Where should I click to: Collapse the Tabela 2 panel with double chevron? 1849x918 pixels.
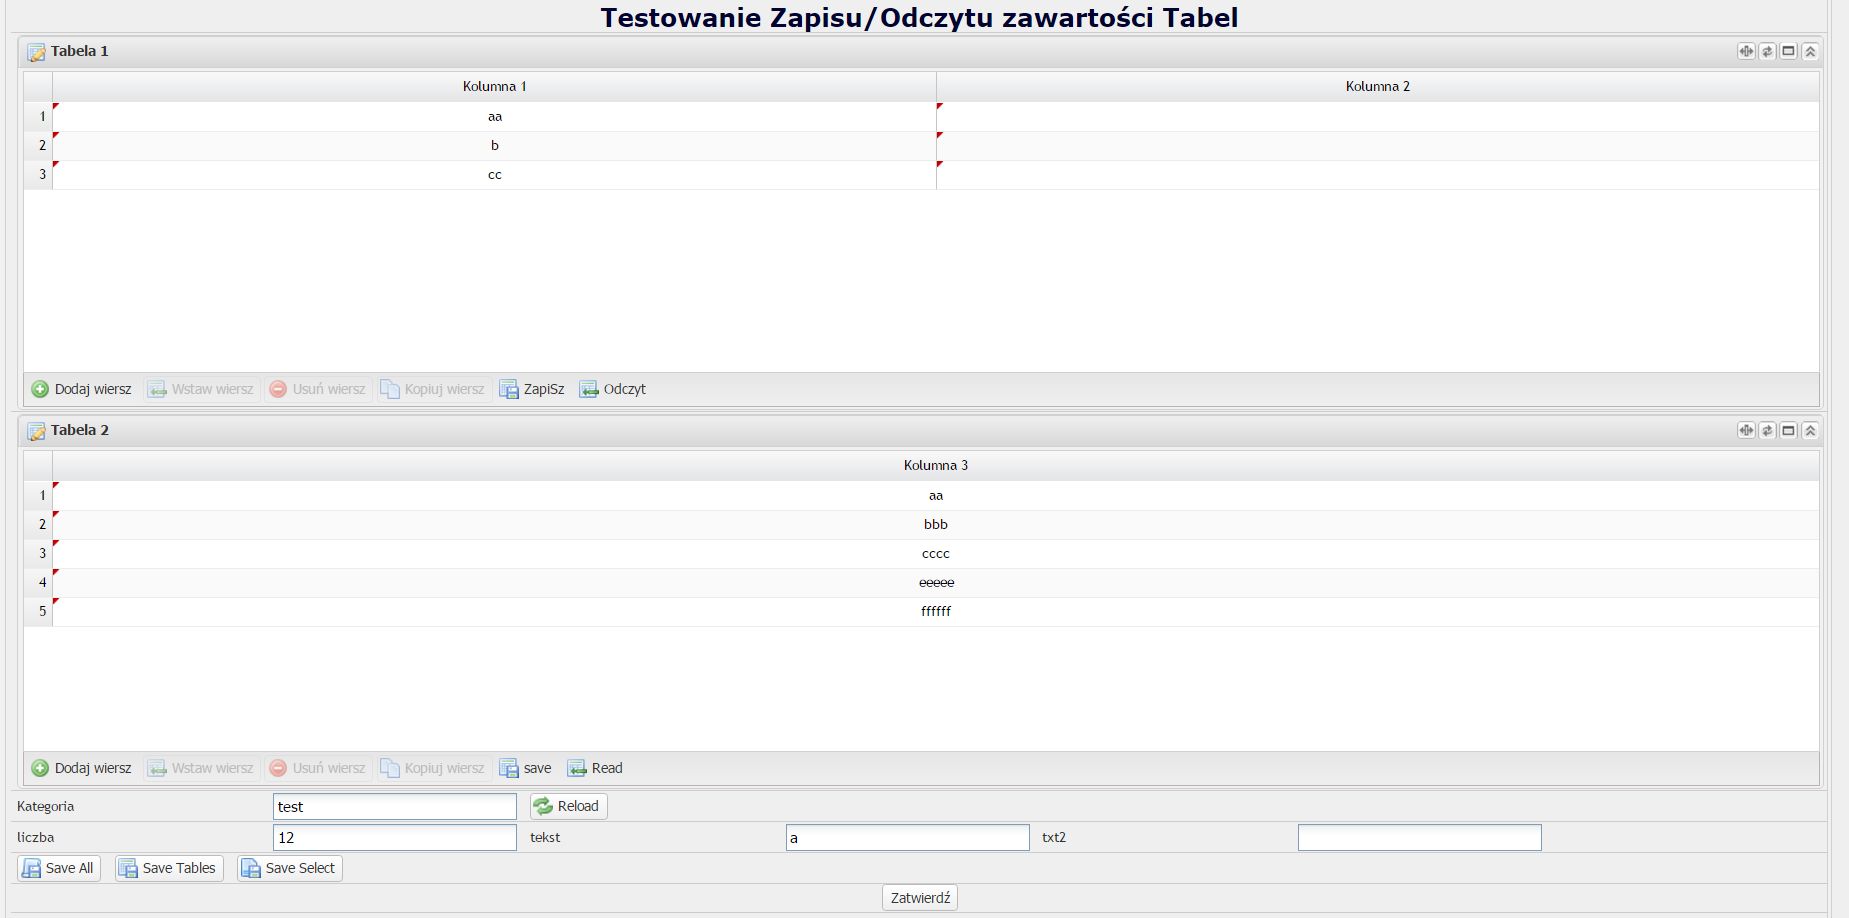coord(1810,430)
